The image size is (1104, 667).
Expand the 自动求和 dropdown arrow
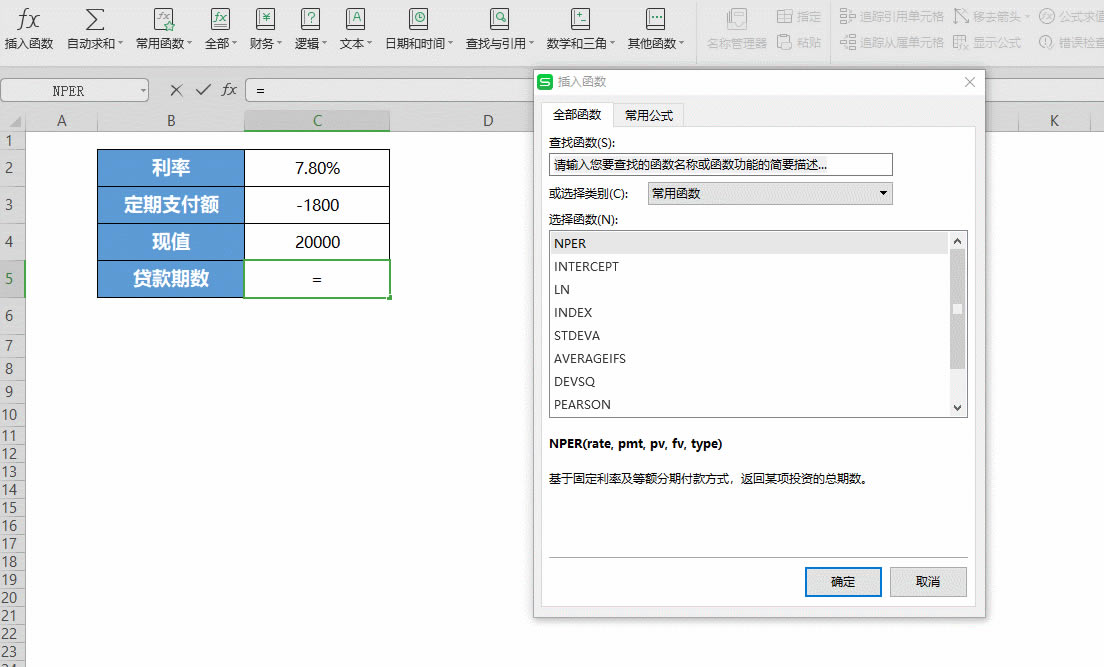(120, 44)
